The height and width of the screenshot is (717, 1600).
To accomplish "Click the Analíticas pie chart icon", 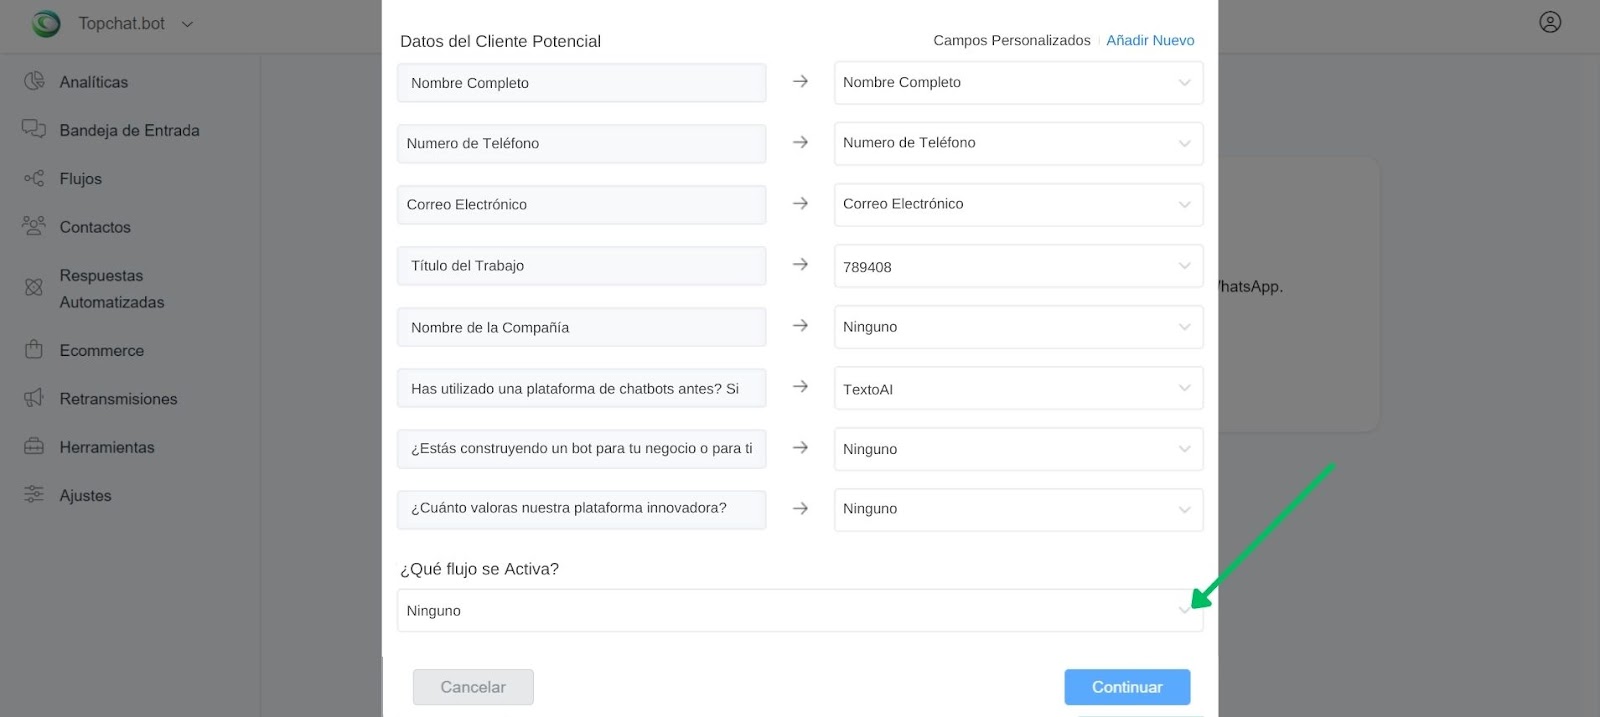I will tap(34, 81).
